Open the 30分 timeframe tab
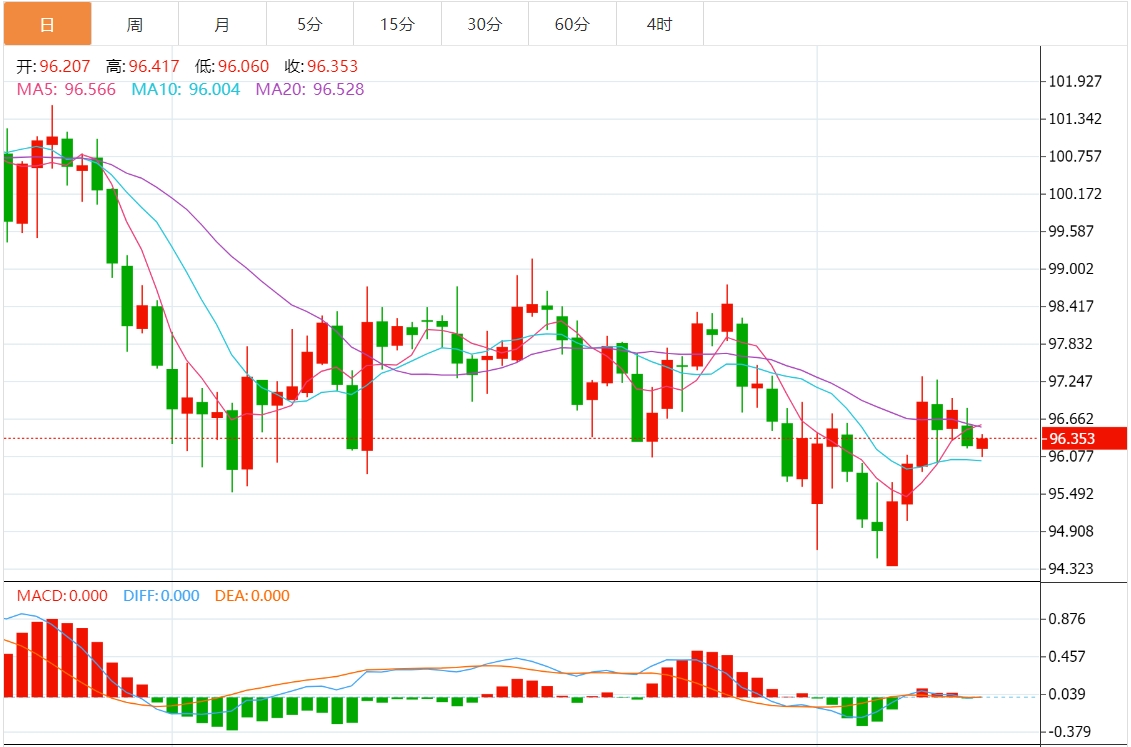Viewport: 1131px width, 747px height. click(485, 24)
